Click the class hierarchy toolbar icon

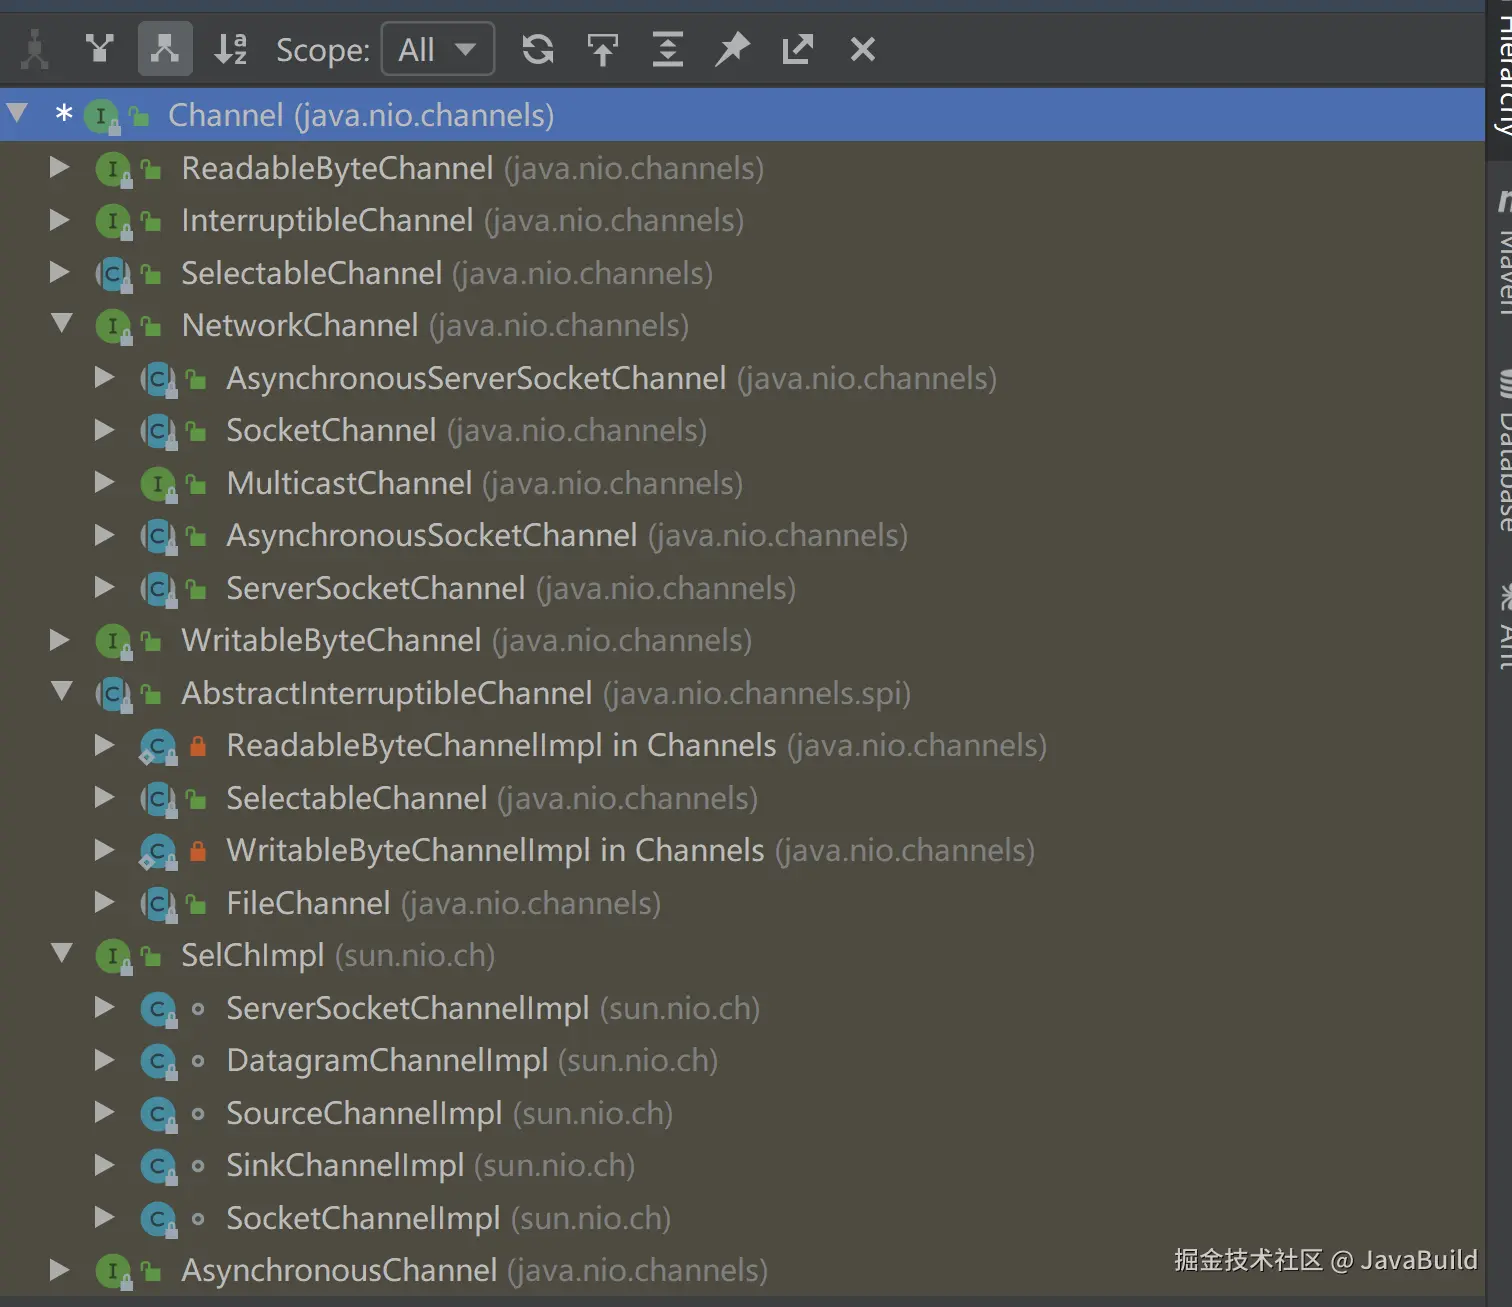pos(35,49)
